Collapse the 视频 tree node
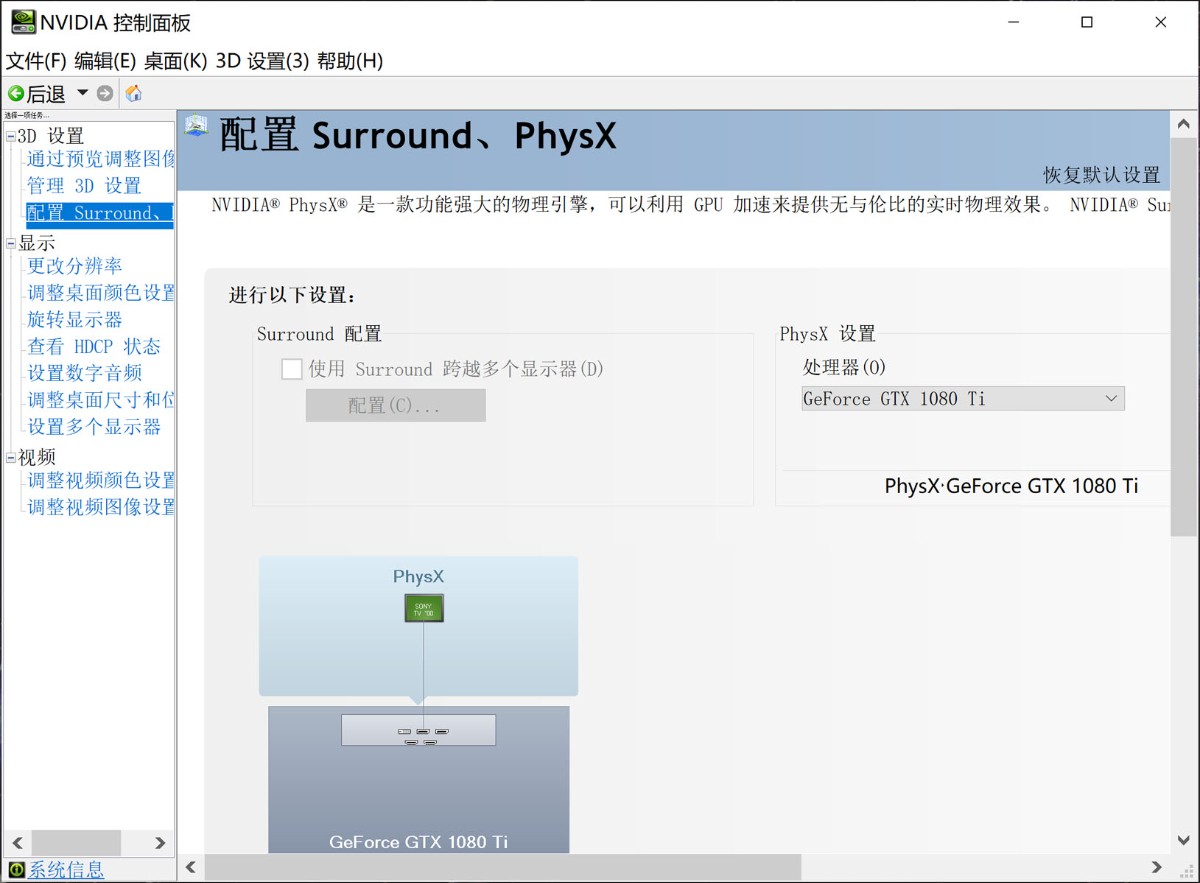 point(11,457)
